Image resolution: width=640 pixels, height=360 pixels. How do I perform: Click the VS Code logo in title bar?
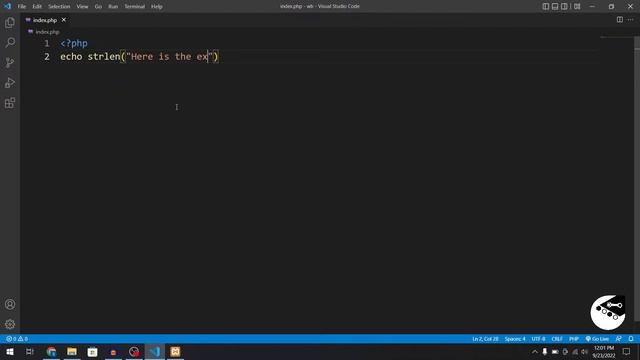[x=7, y=6]
